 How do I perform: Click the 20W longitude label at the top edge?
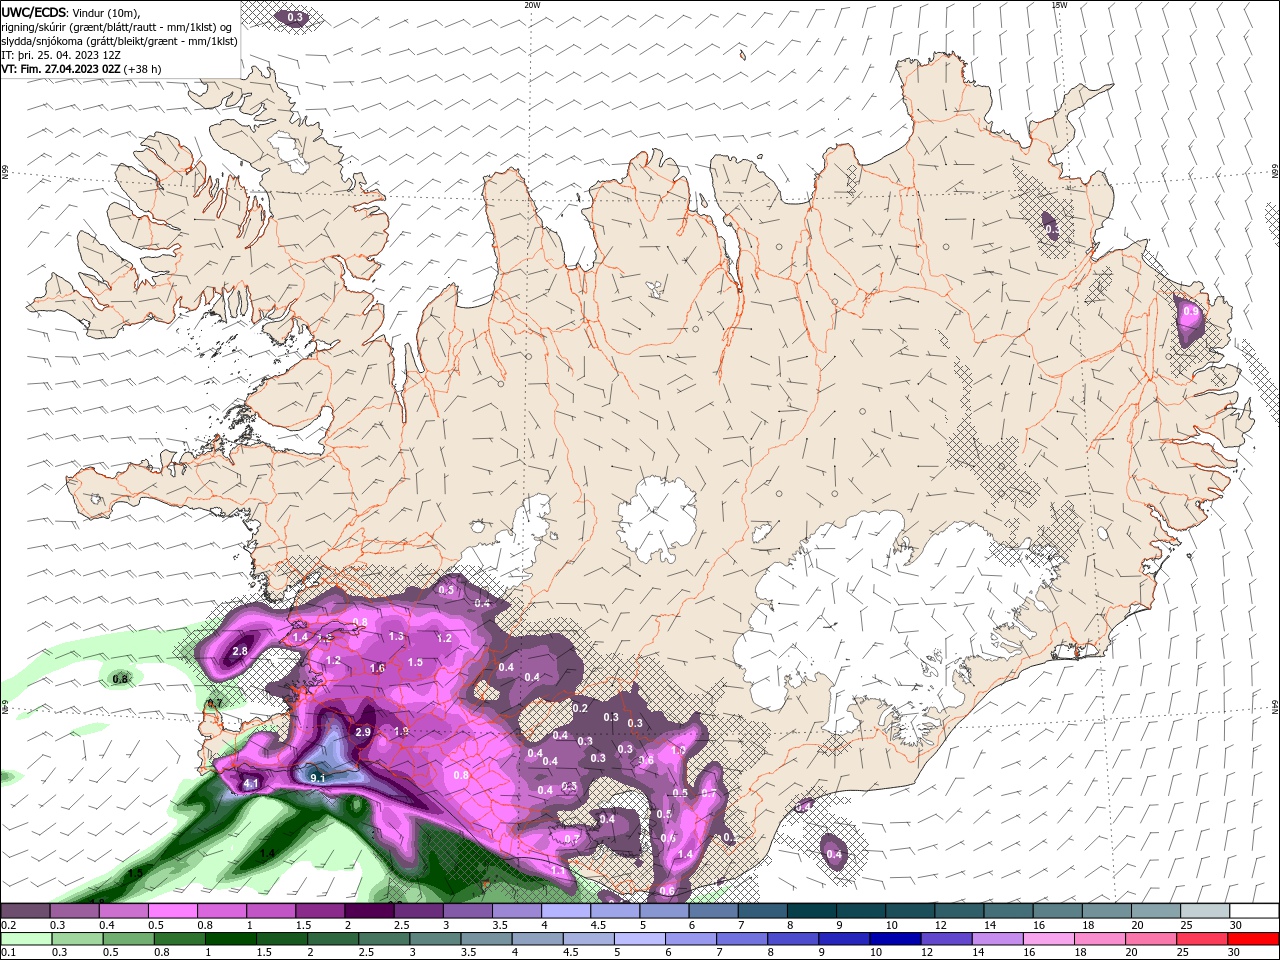(532, 5)
